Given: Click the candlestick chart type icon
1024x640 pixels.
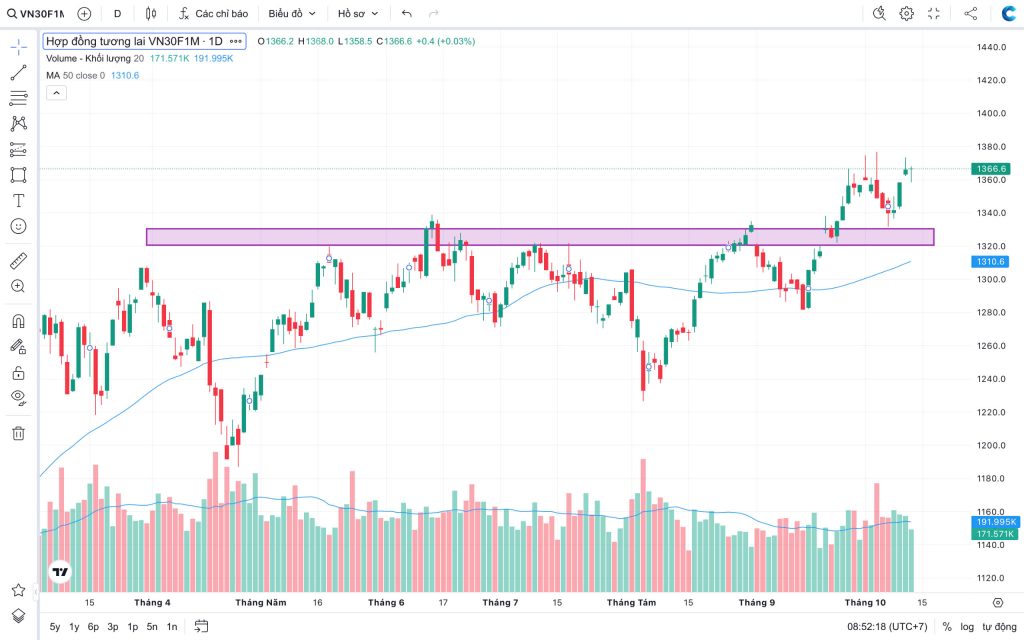Looking at the screenshot, I should click(x=151, y=14).
